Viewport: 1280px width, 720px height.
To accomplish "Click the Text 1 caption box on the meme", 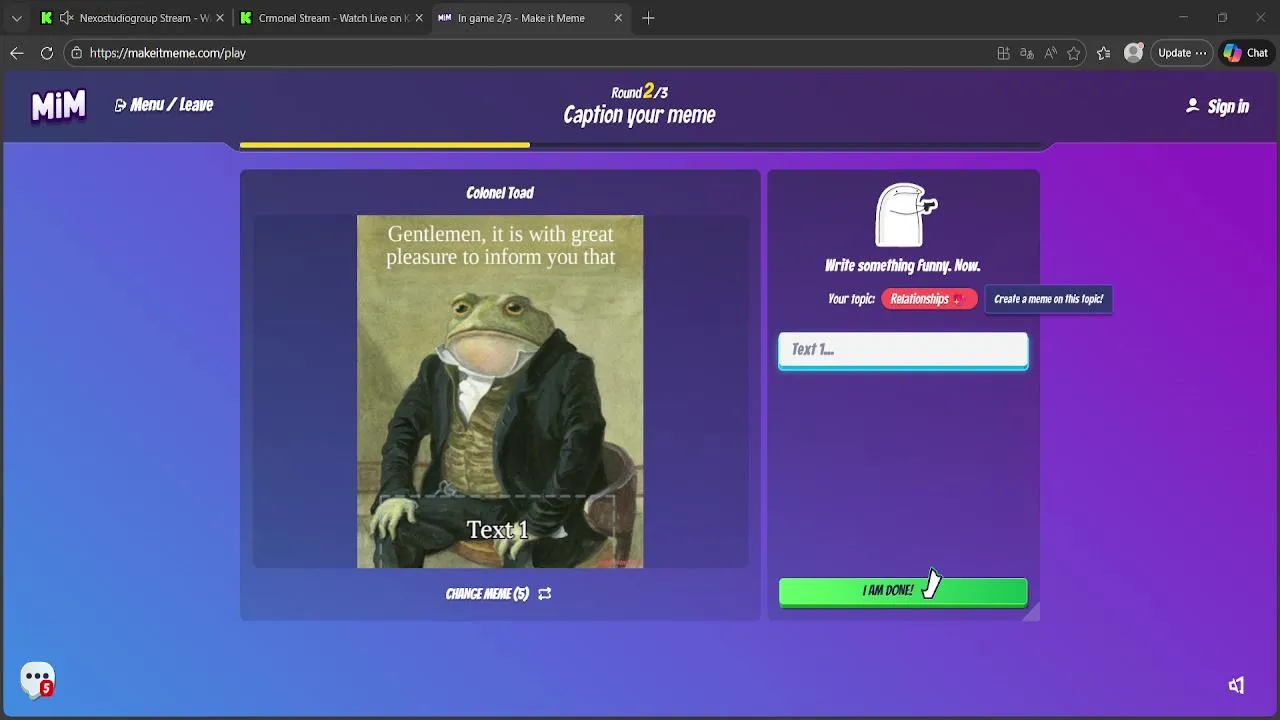I will 497,530.
